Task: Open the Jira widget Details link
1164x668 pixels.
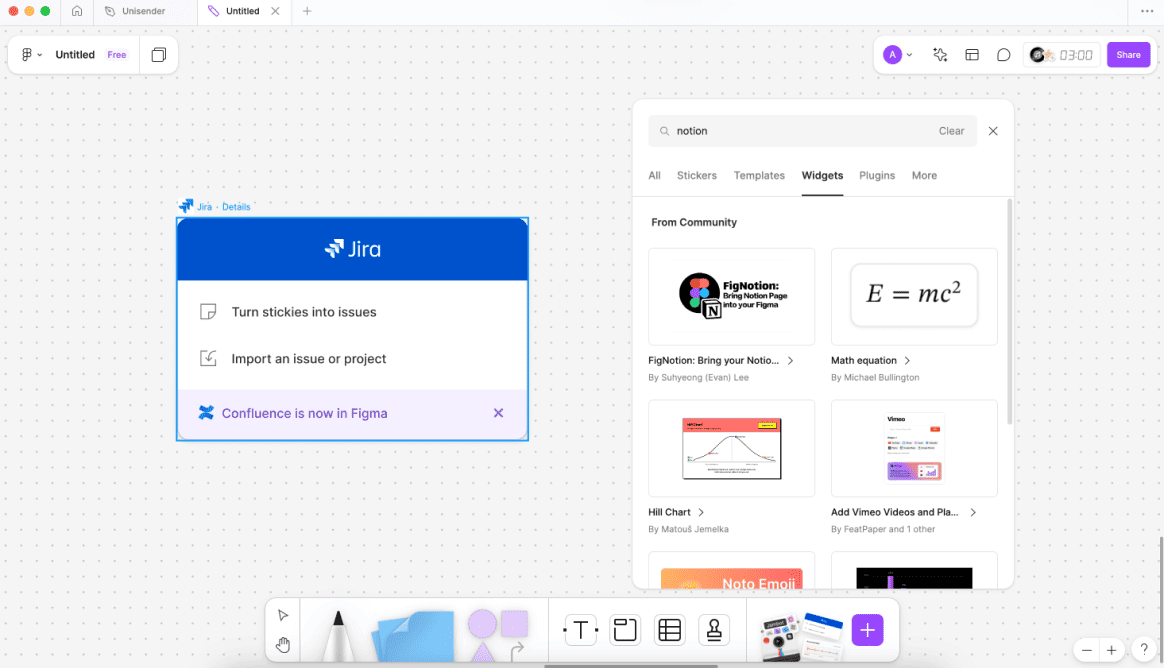Action: click(x=236, y=207)
